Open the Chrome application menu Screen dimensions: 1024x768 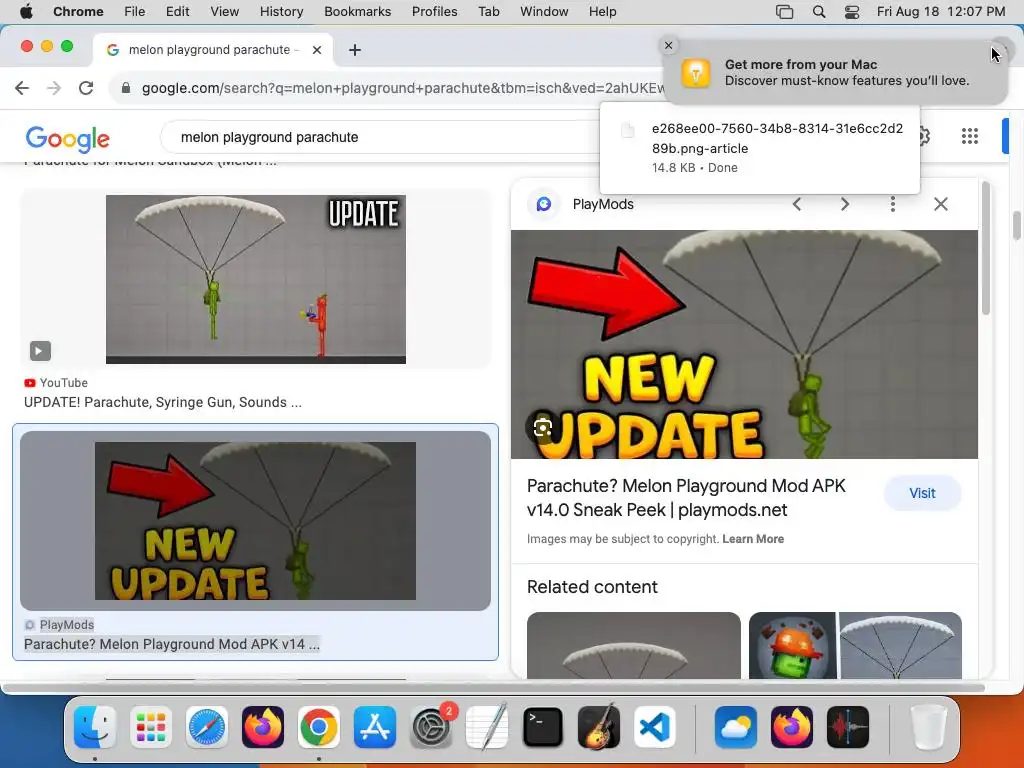point(78,12)
